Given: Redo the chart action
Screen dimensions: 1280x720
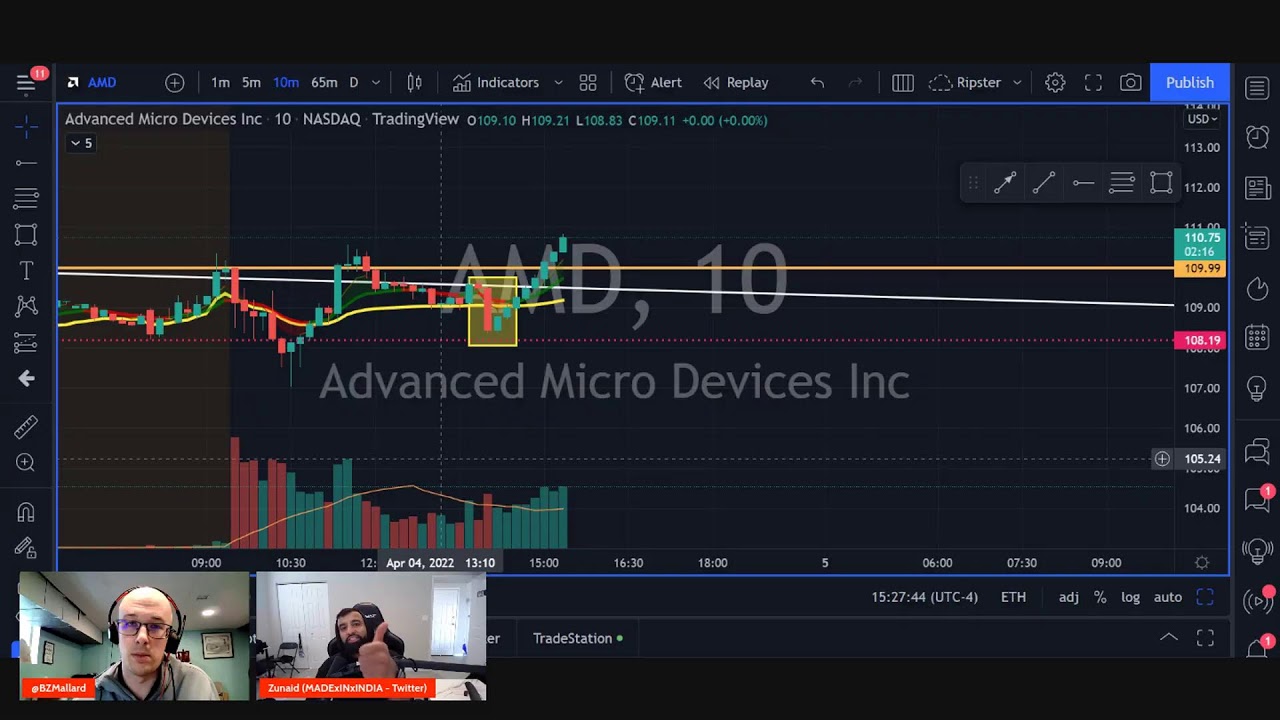Looking at the screenshot, I should click(855, 83).
